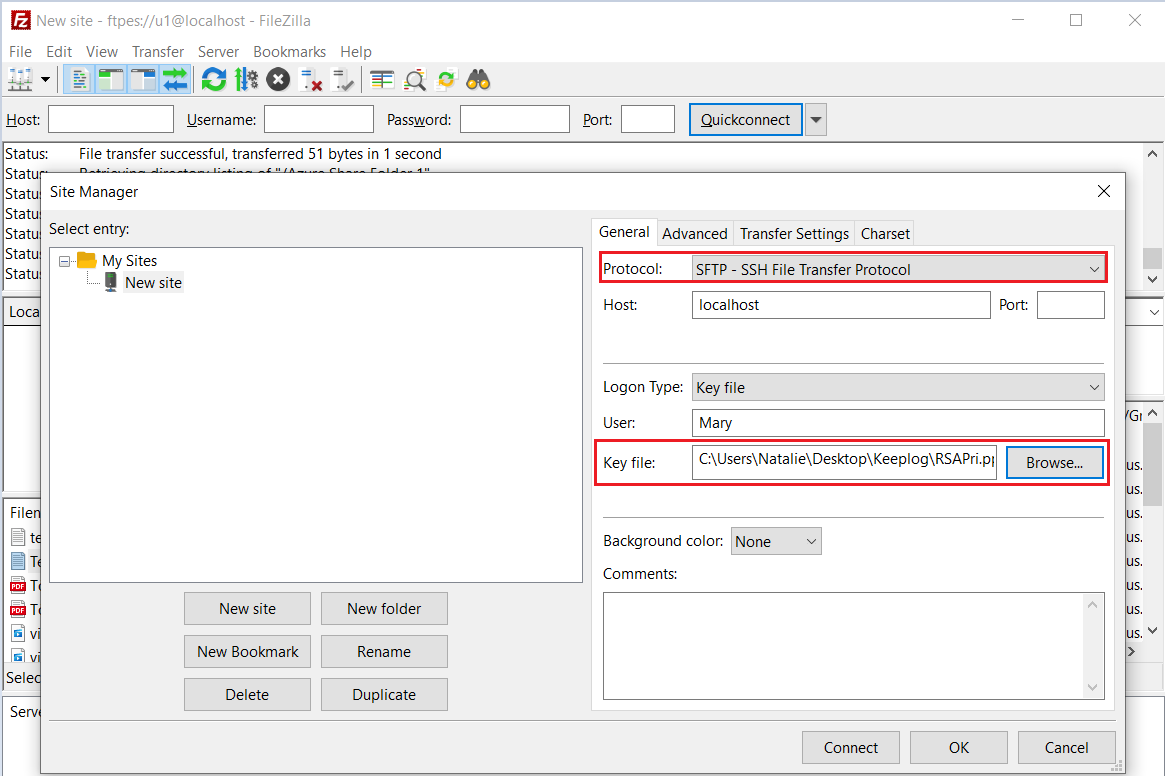Edit the User field containing Mary
The image size is (1165, 776).
[898, 423]
